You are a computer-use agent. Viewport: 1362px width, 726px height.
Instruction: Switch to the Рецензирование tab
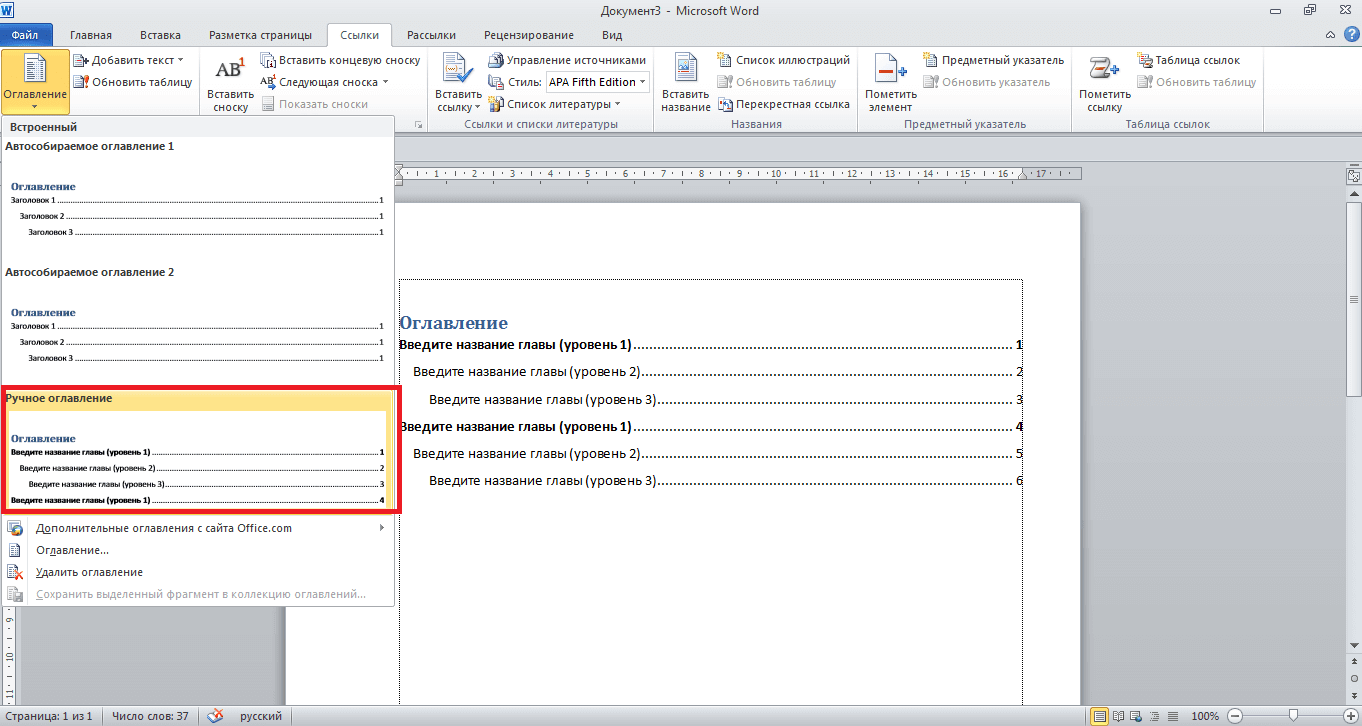528,35
